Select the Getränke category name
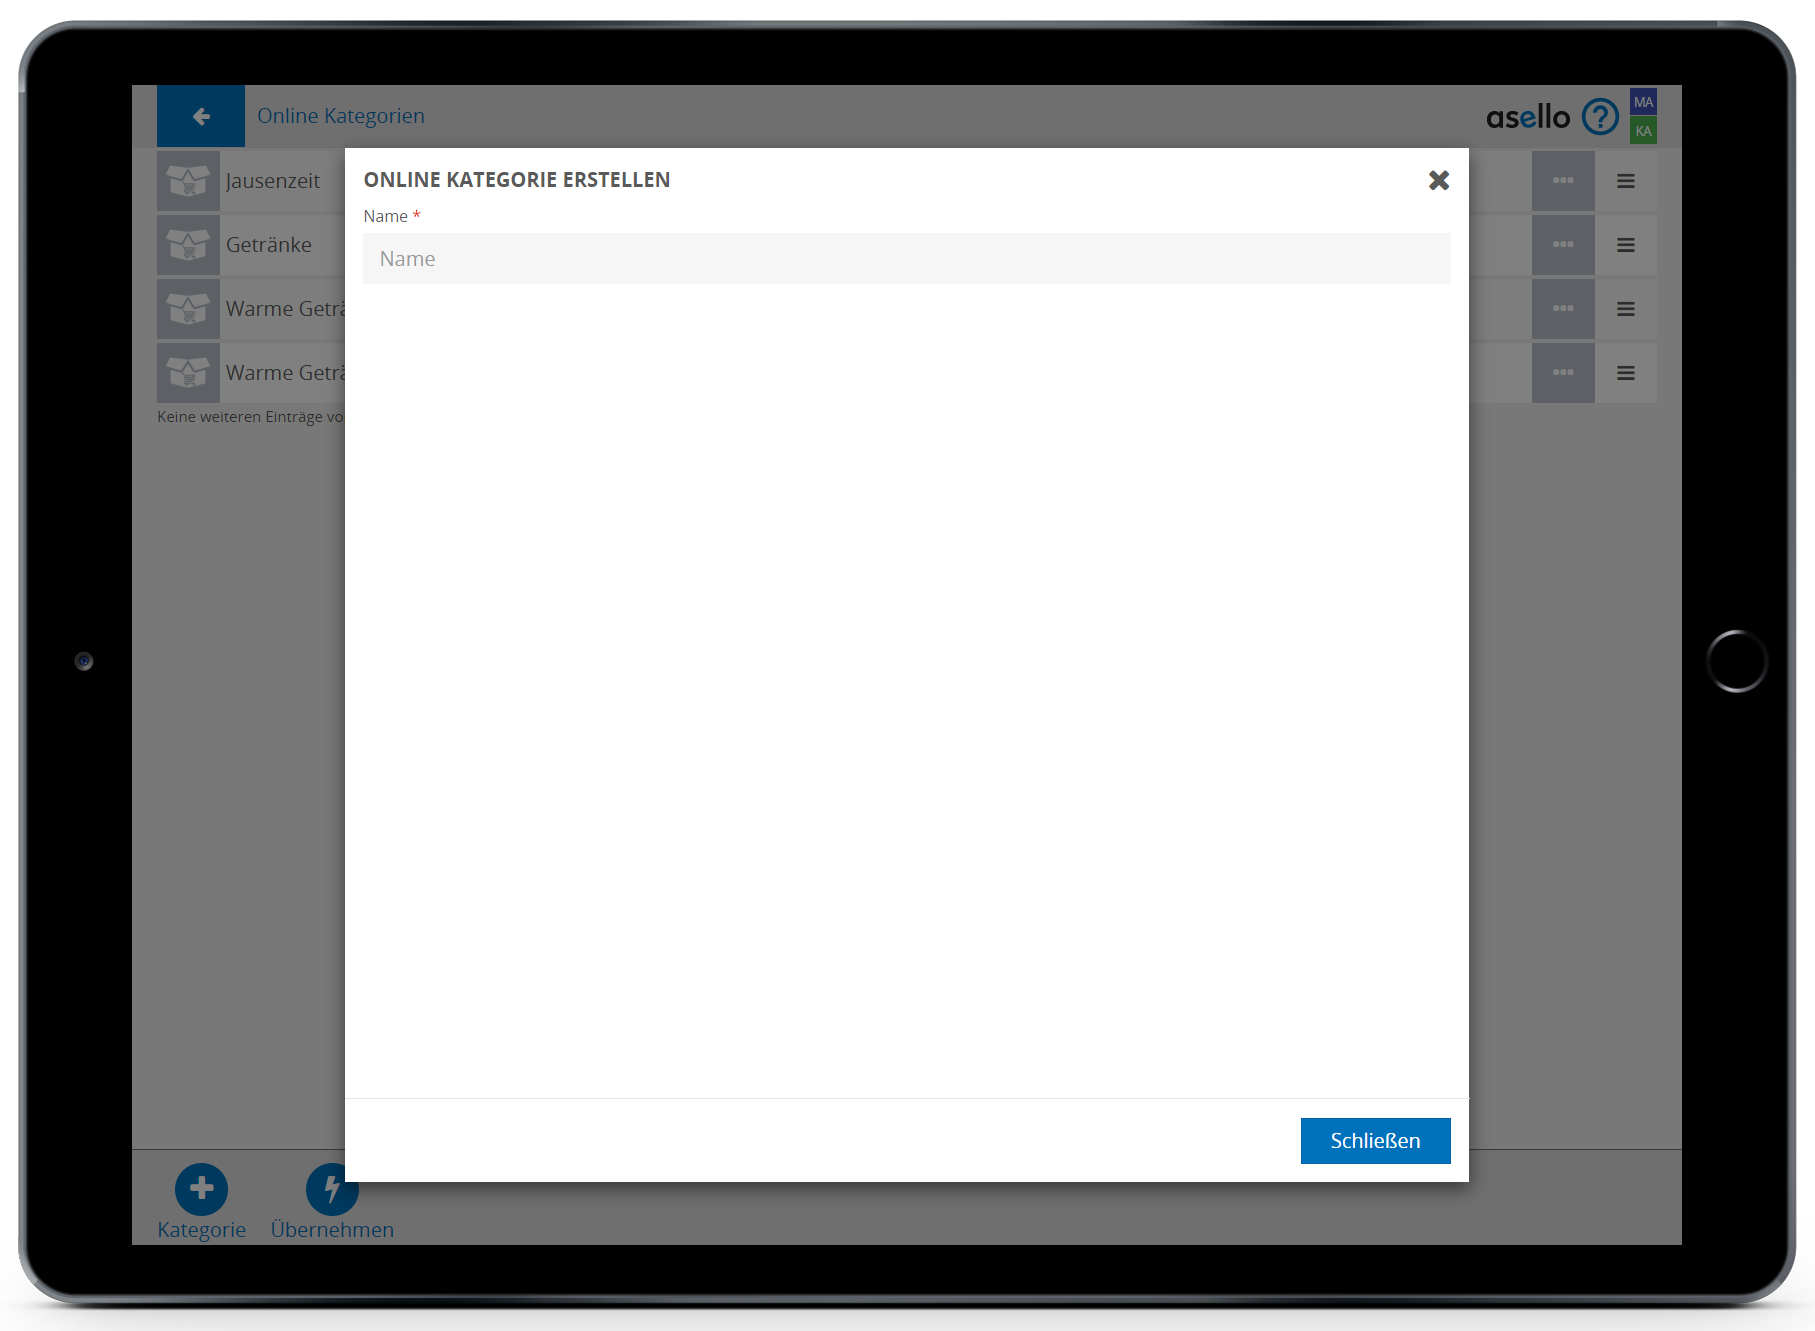Screen dimensions: 1815x1331 point(269,245)
